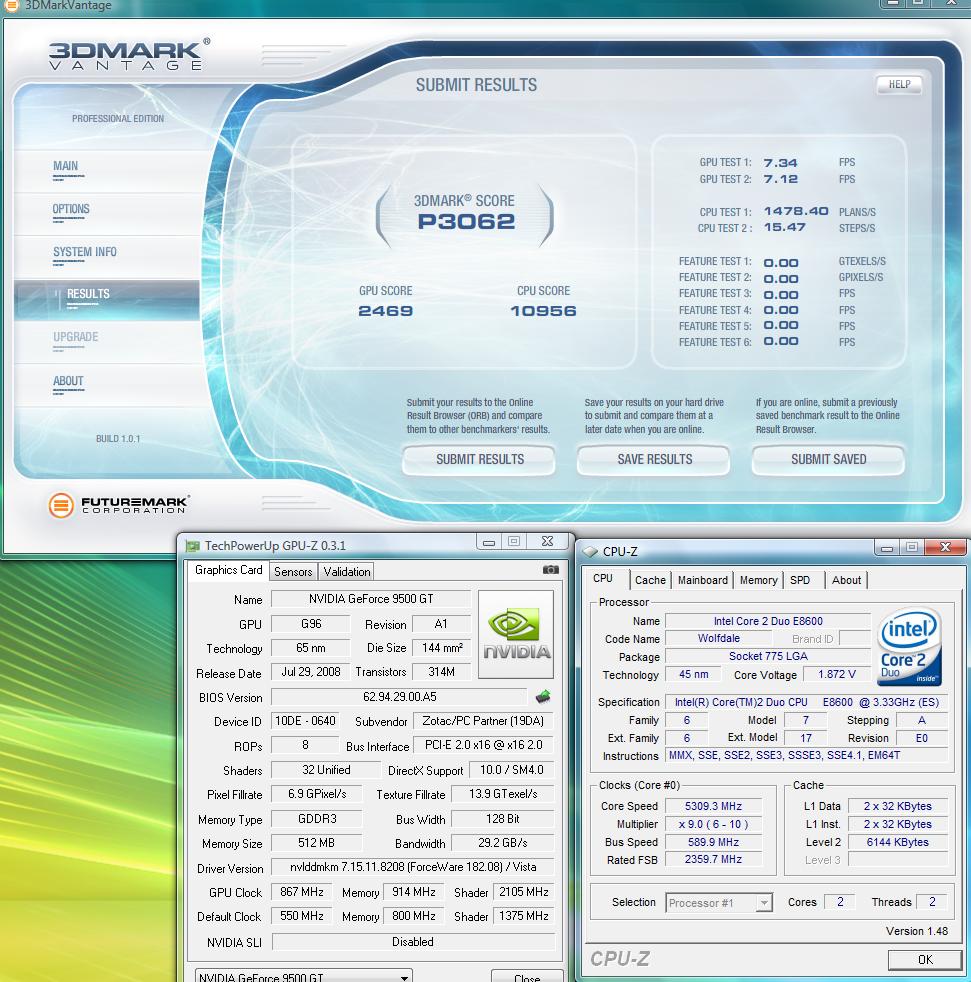Click Close button in GPU-Z
971x982 pixels.
tap(527, 977)
